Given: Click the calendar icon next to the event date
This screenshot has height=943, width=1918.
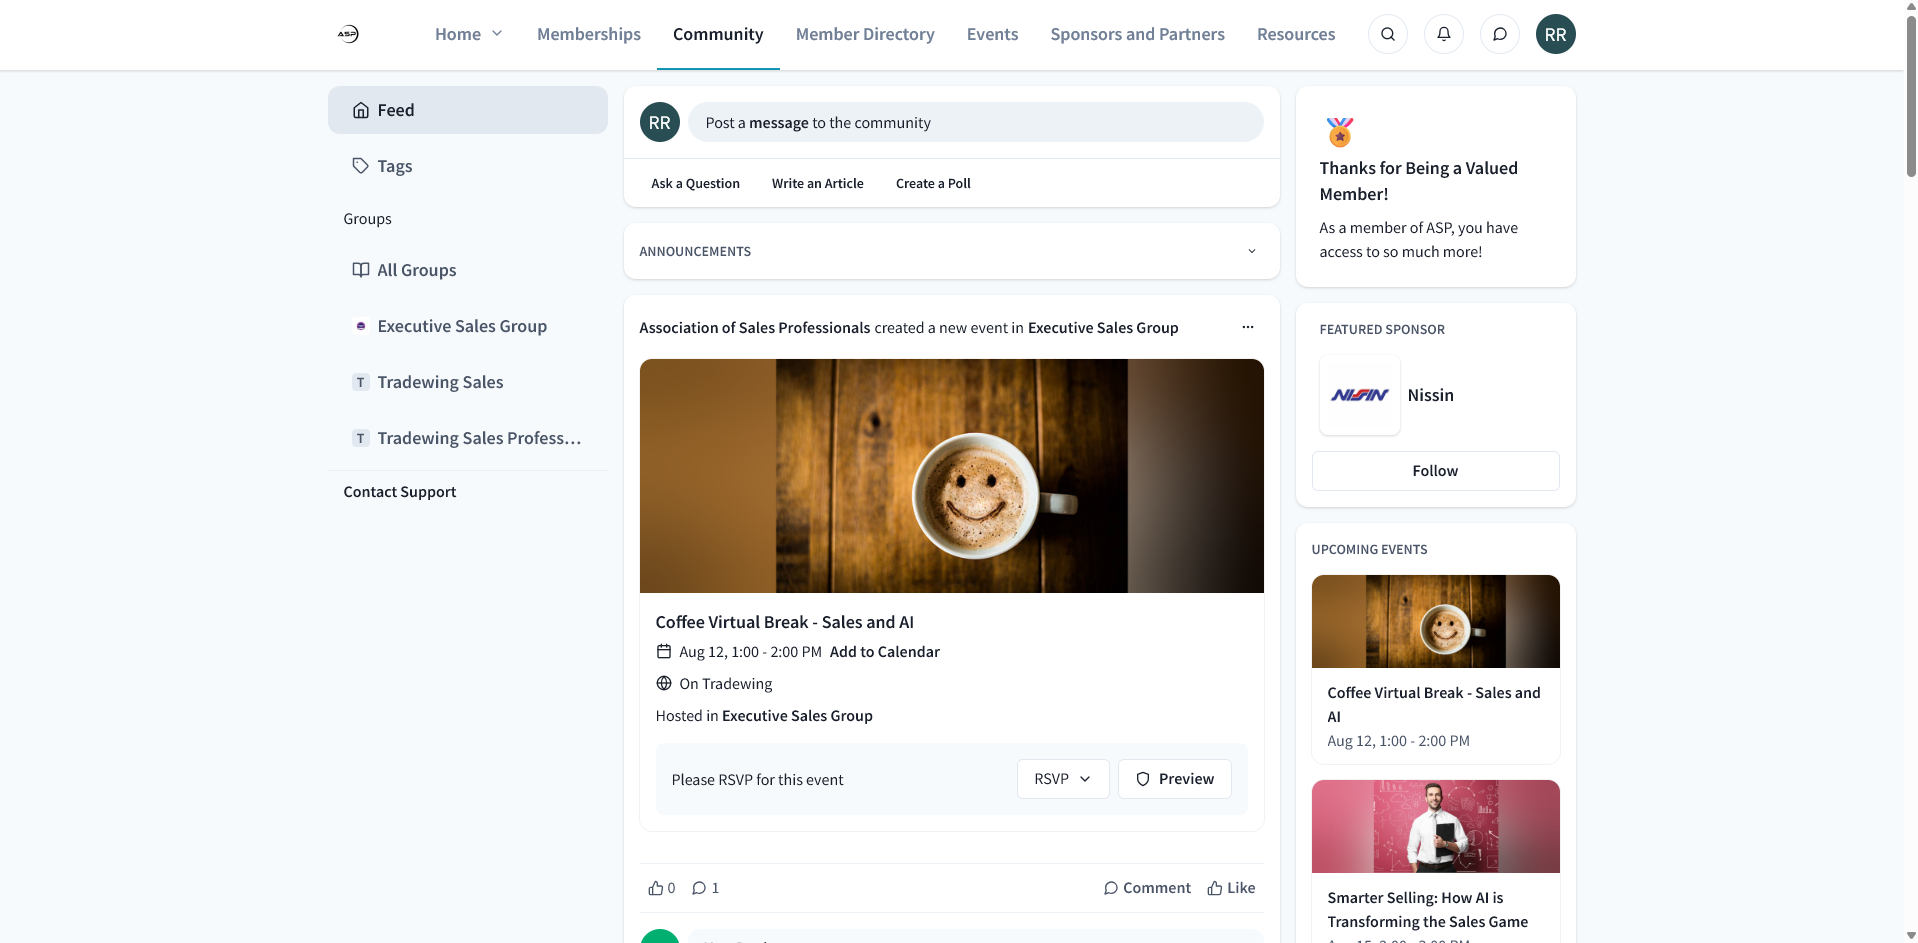Looking at the screenshot, I should click(664, 651).
